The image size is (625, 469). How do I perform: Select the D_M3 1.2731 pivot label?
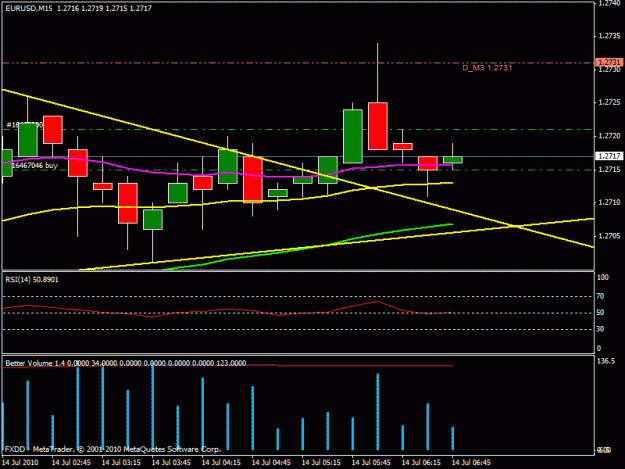click(x=487, y=68)
